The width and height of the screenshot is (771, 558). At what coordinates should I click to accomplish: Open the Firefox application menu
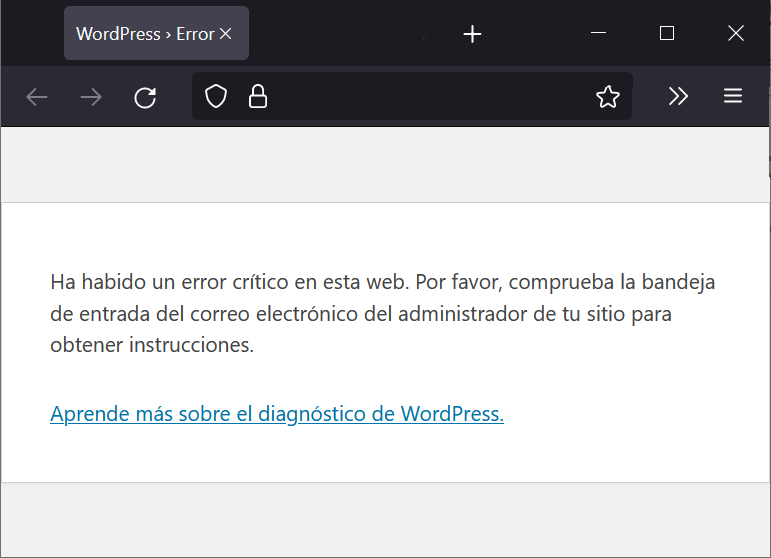pyautogui.click(x=733, y=96)
